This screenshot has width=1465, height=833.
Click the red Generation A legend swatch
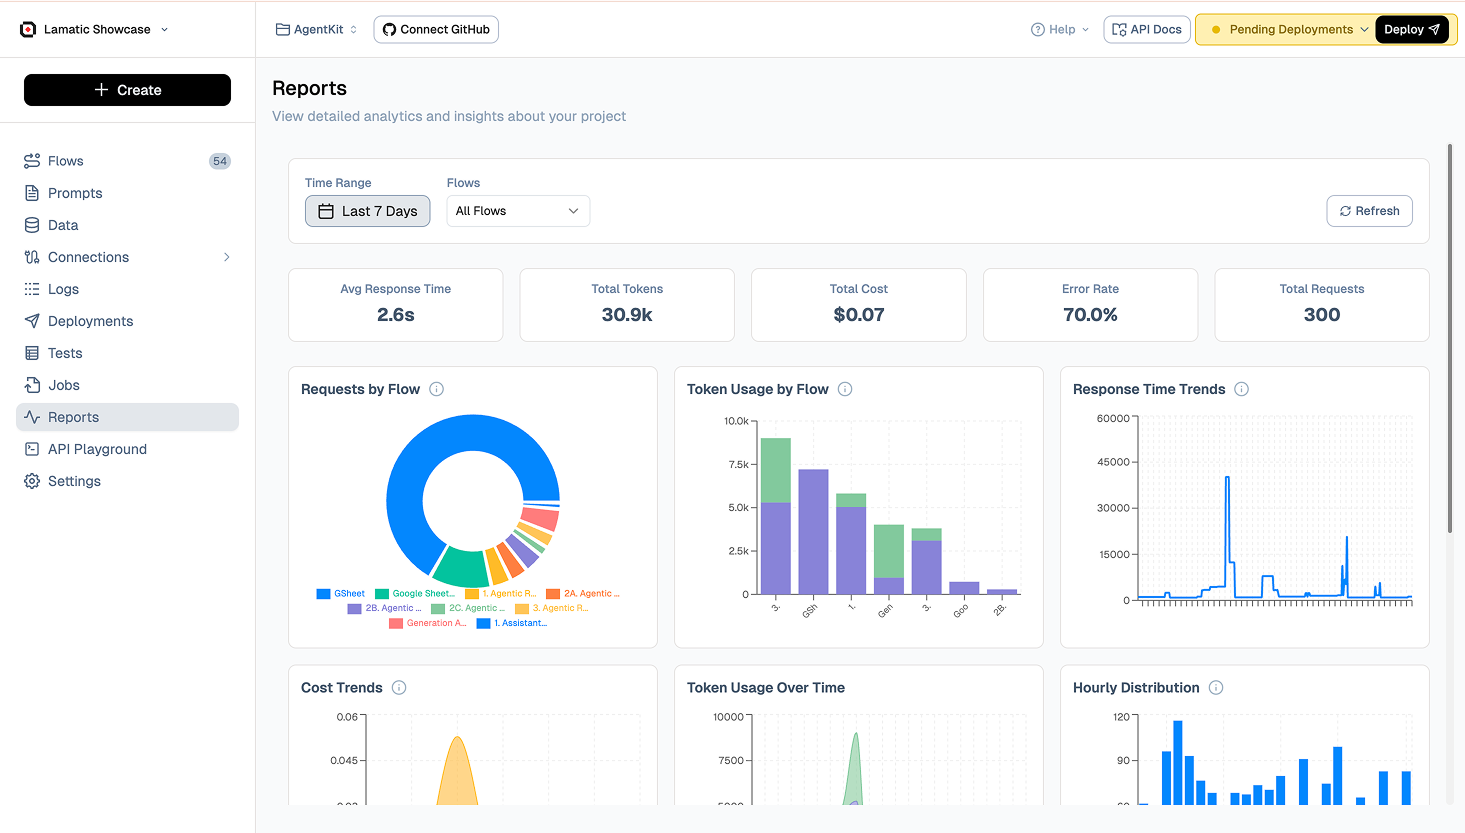pos(396,624)
